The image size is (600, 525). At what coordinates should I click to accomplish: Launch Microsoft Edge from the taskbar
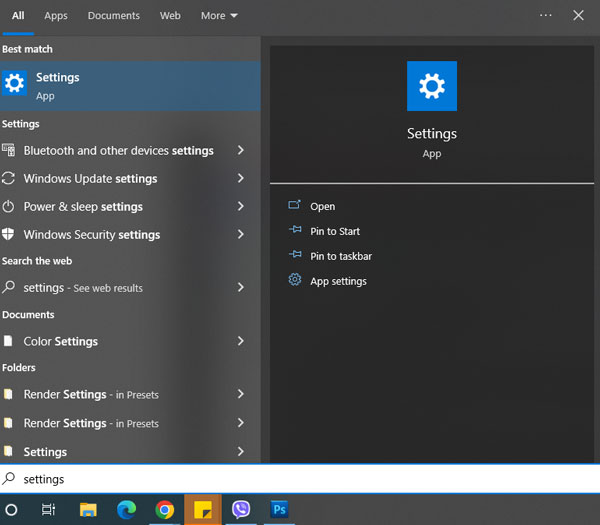coord(126,510)
